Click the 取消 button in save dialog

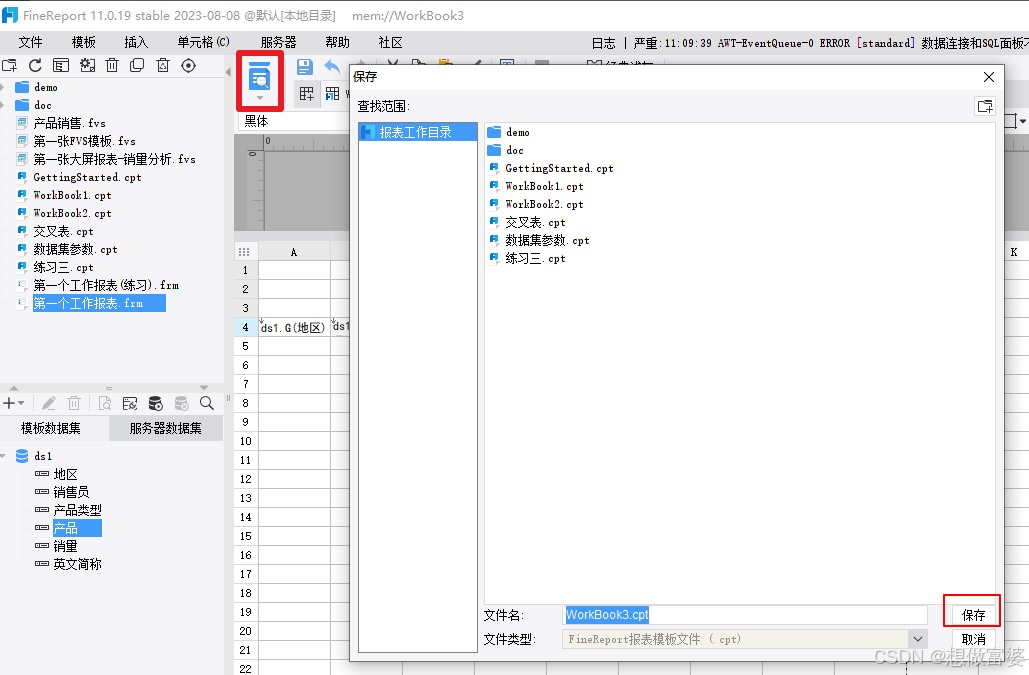tap(973, 639)
